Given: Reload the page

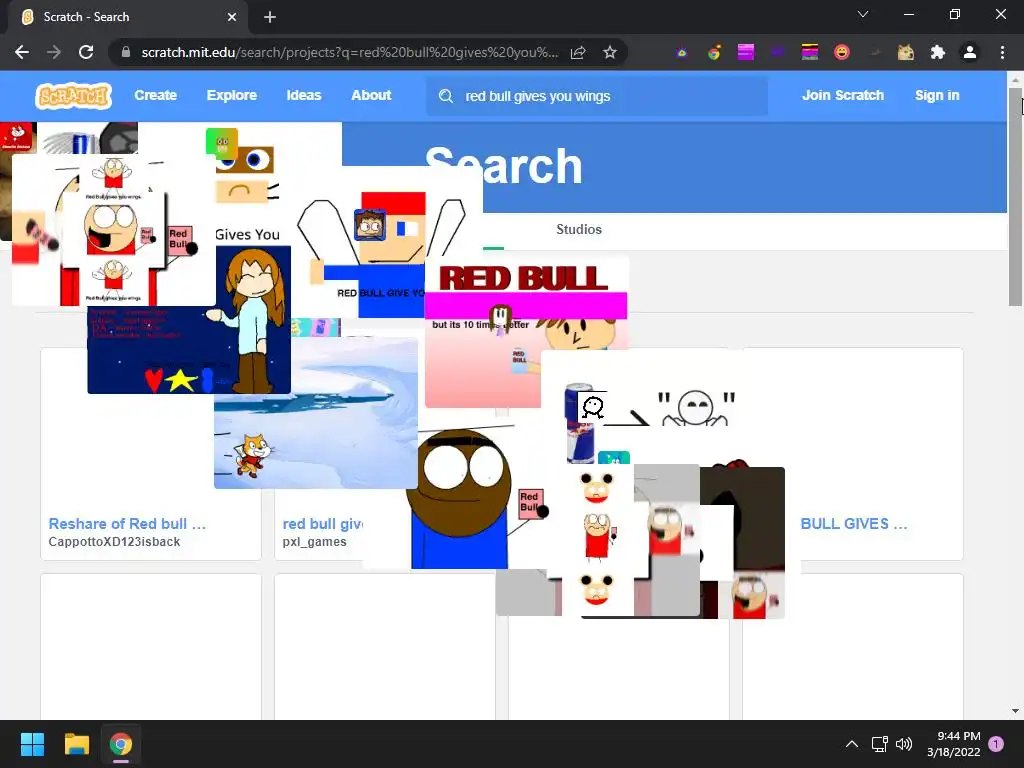Looking at the screenshot, I should (x=86, y=52).
